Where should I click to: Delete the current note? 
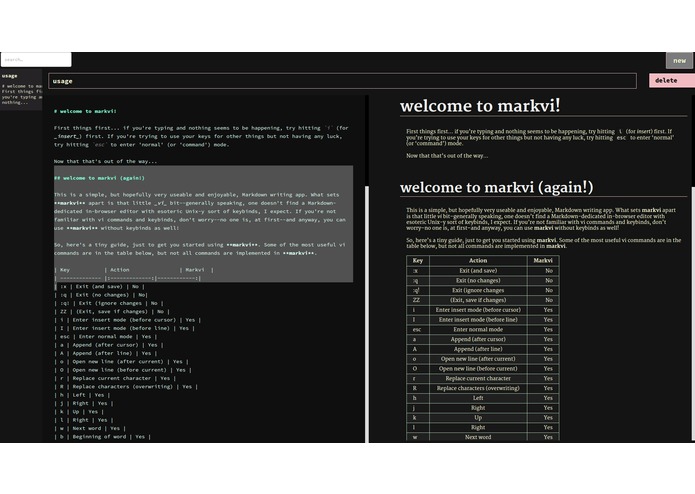click(x=672, y=81)
